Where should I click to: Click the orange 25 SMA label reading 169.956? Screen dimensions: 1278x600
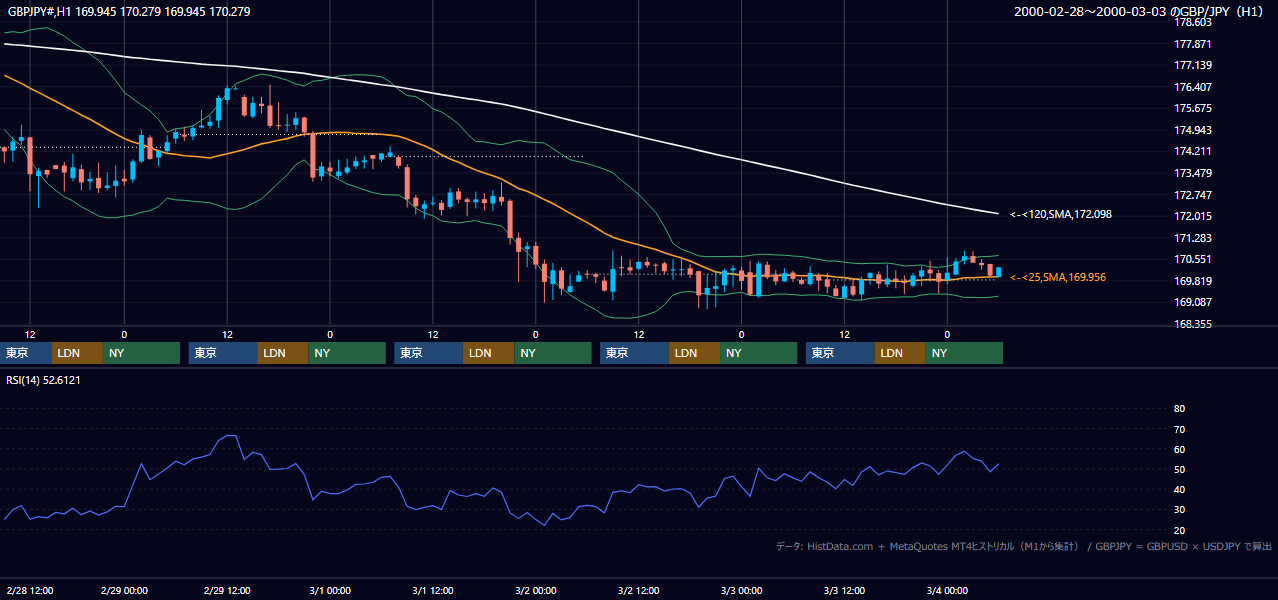1059,277
